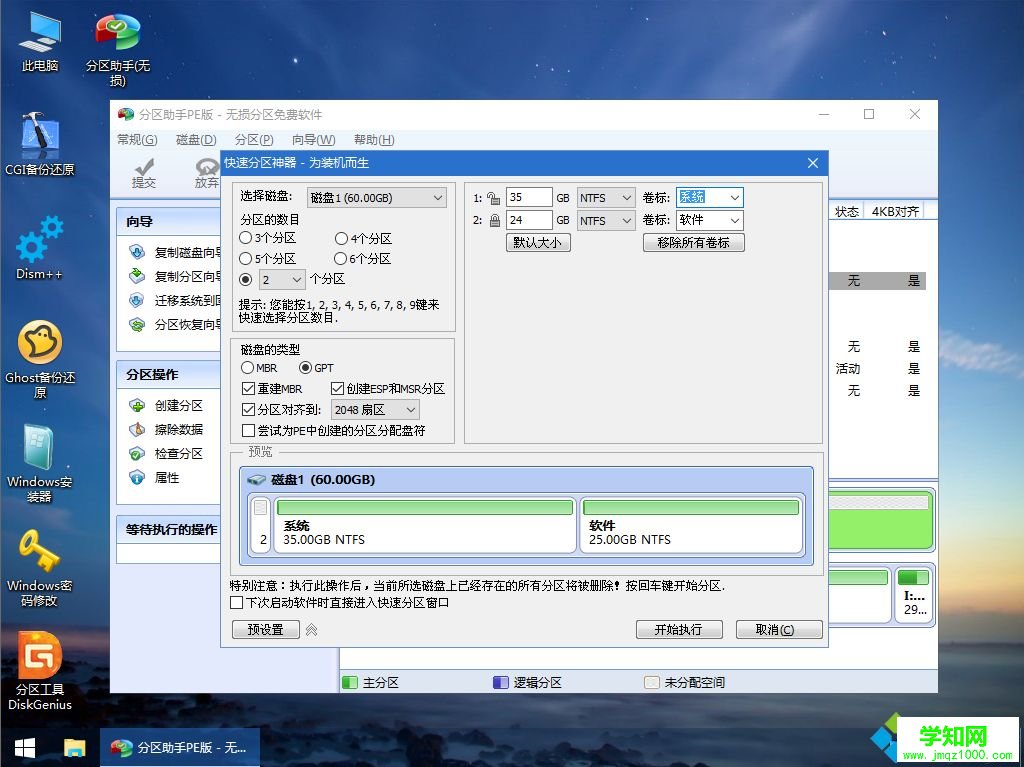Click 开始执行 to run partitioning
This screenshot has width=1024, height=767.
(679, 629)
